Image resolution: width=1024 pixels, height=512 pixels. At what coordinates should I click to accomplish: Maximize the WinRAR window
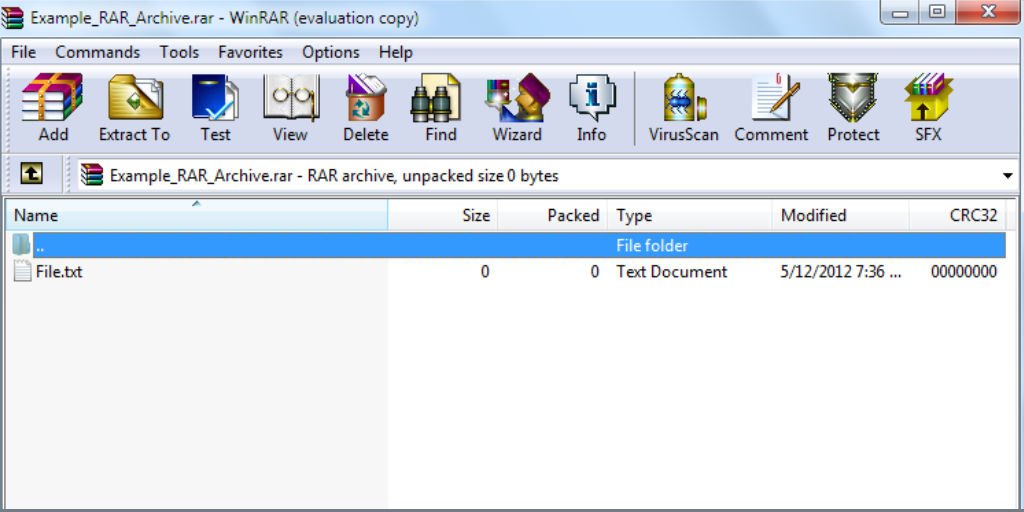937,12
